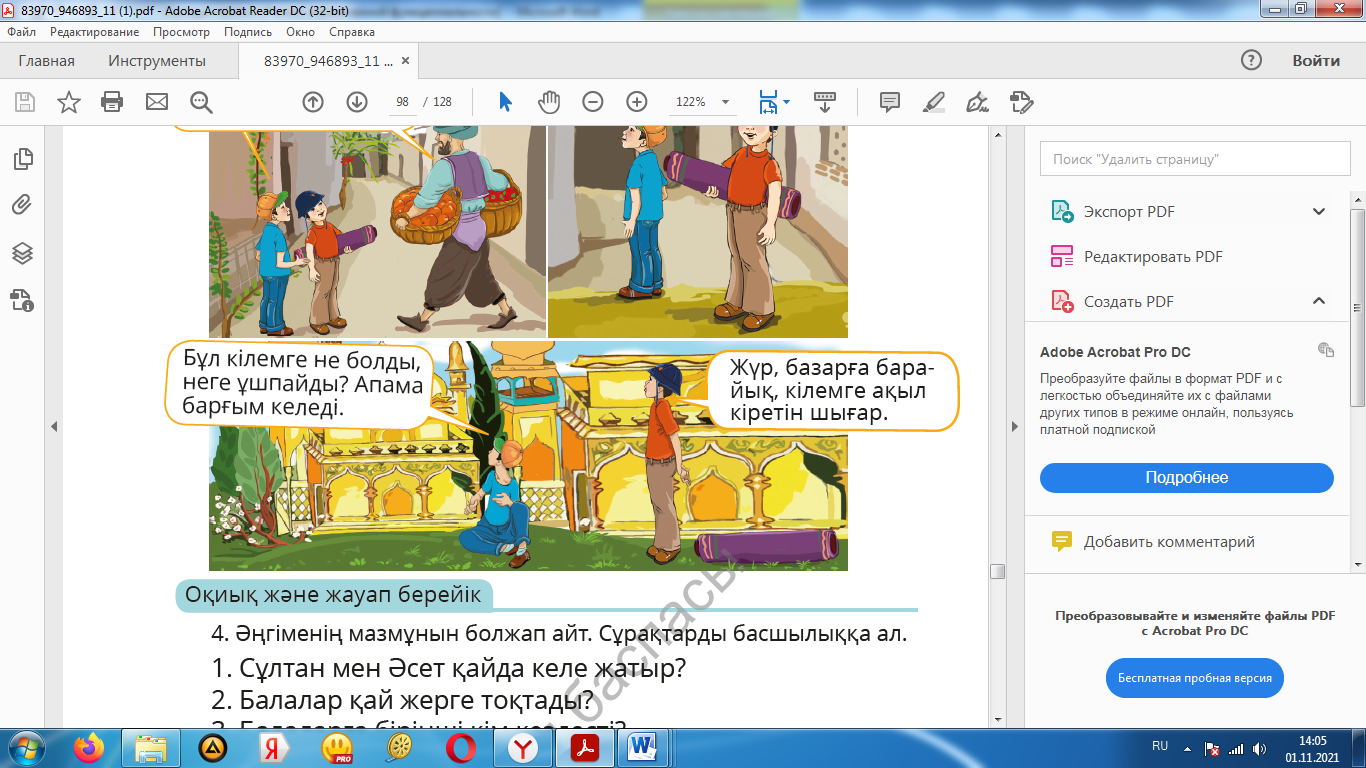Viewport: 1366px width, 768px height.
Task: Open the find text magnifier tool
Action: (201, 102)
